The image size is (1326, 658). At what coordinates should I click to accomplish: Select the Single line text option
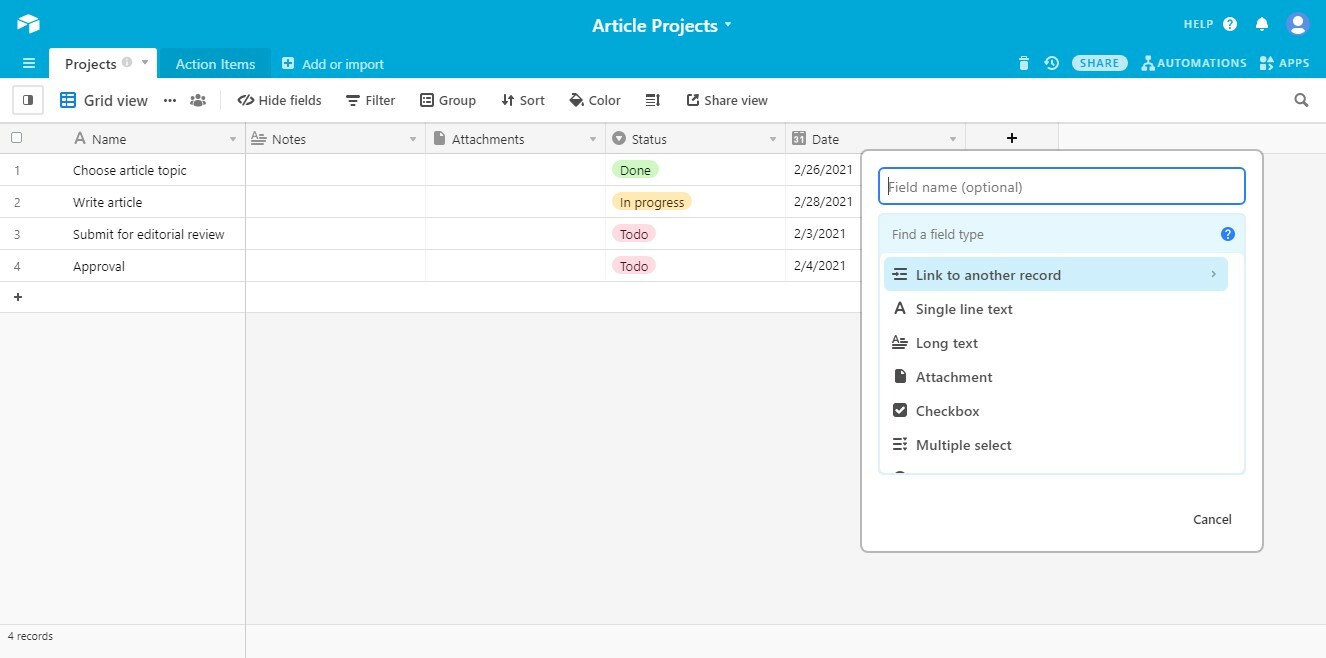click(x=964, y=309)
